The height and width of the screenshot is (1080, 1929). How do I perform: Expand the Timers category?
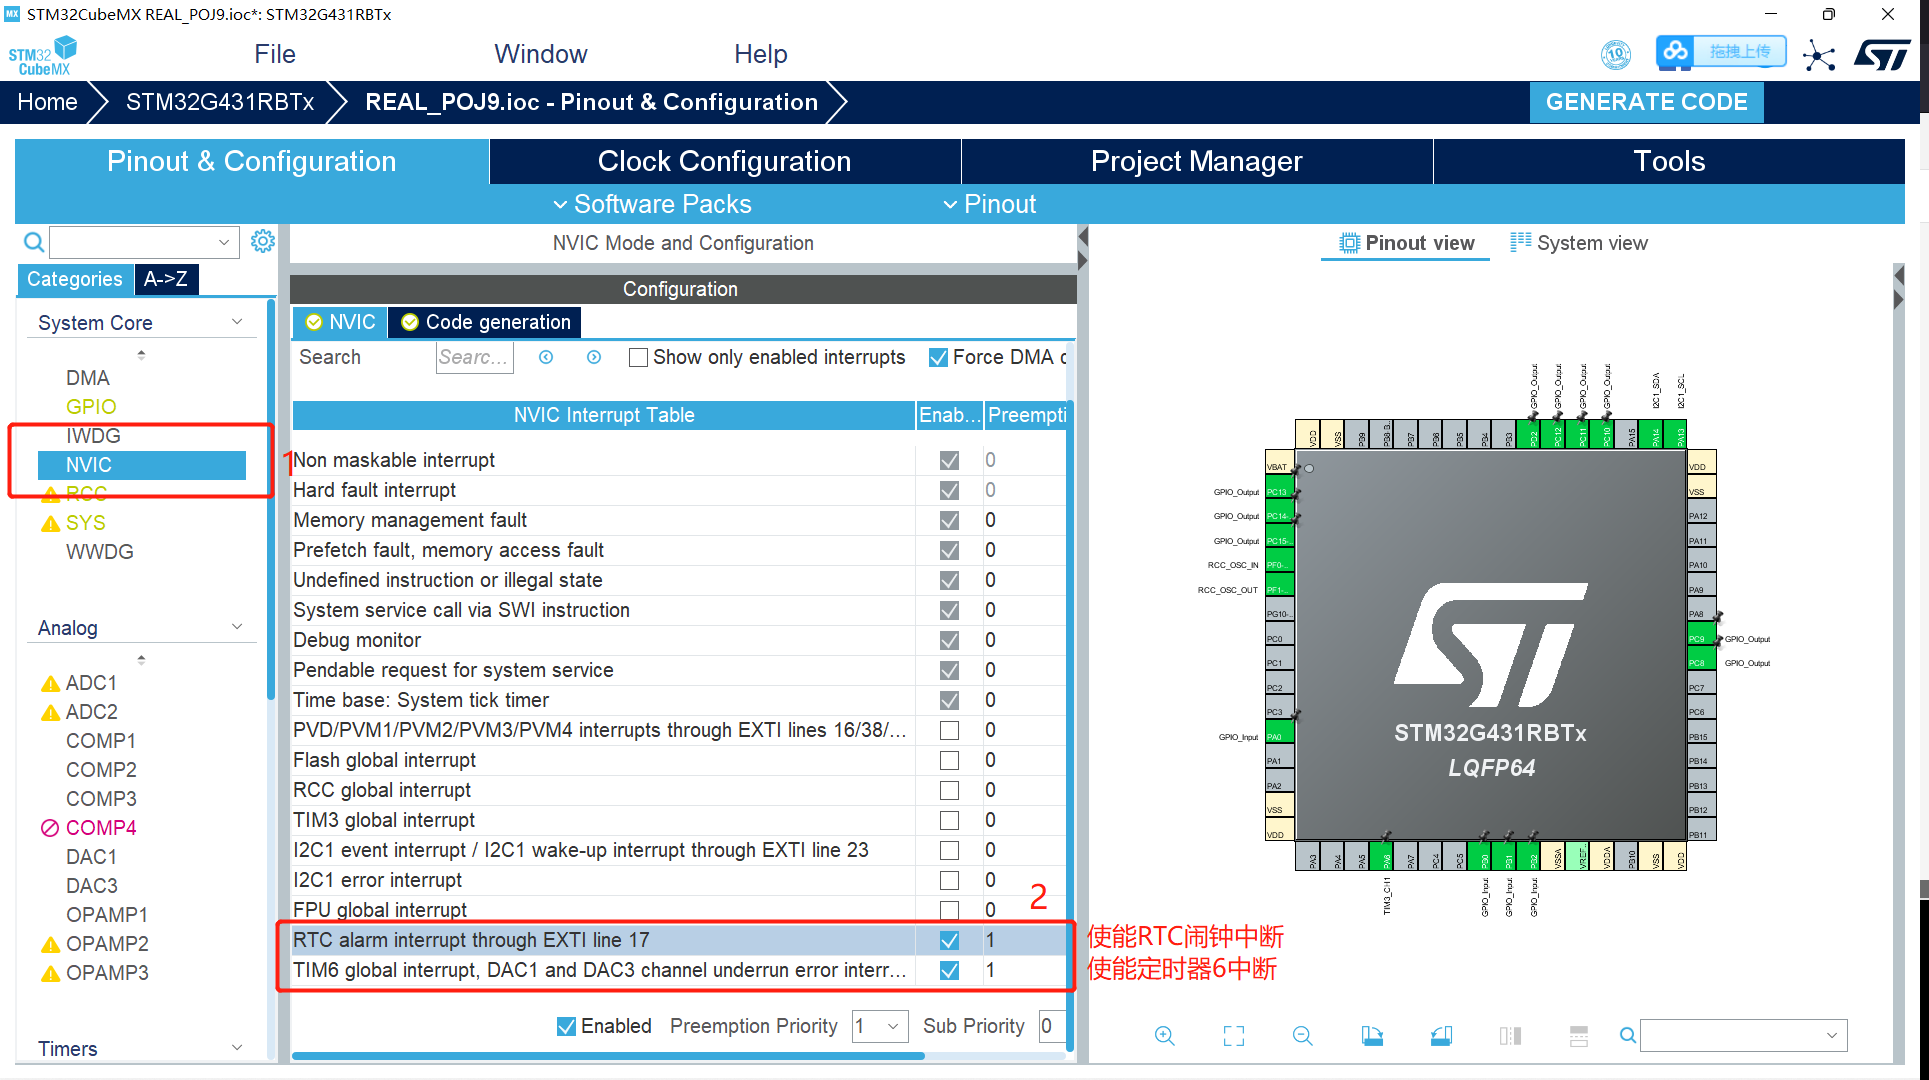click(237, 1047)
